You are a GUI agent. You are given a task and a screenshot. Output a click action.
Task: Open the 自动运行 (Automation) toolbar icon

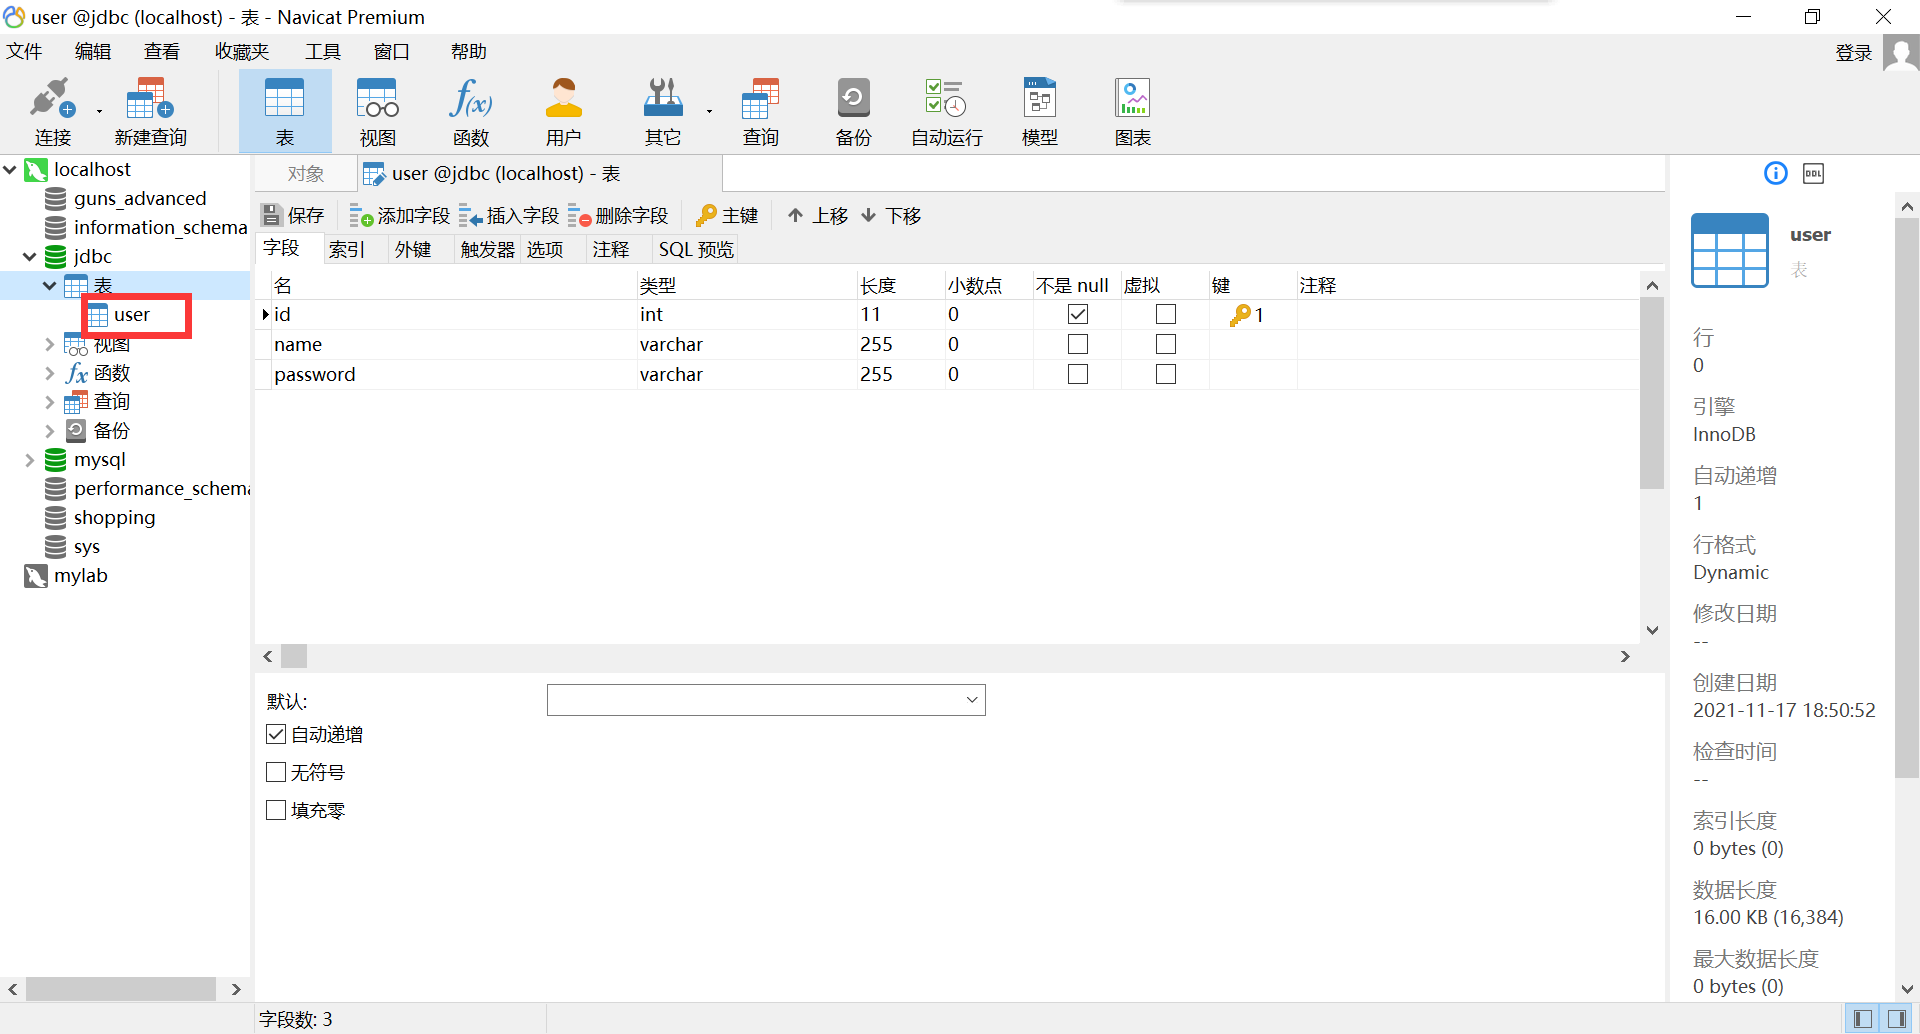pyautogui.click(x=944, y=110)
